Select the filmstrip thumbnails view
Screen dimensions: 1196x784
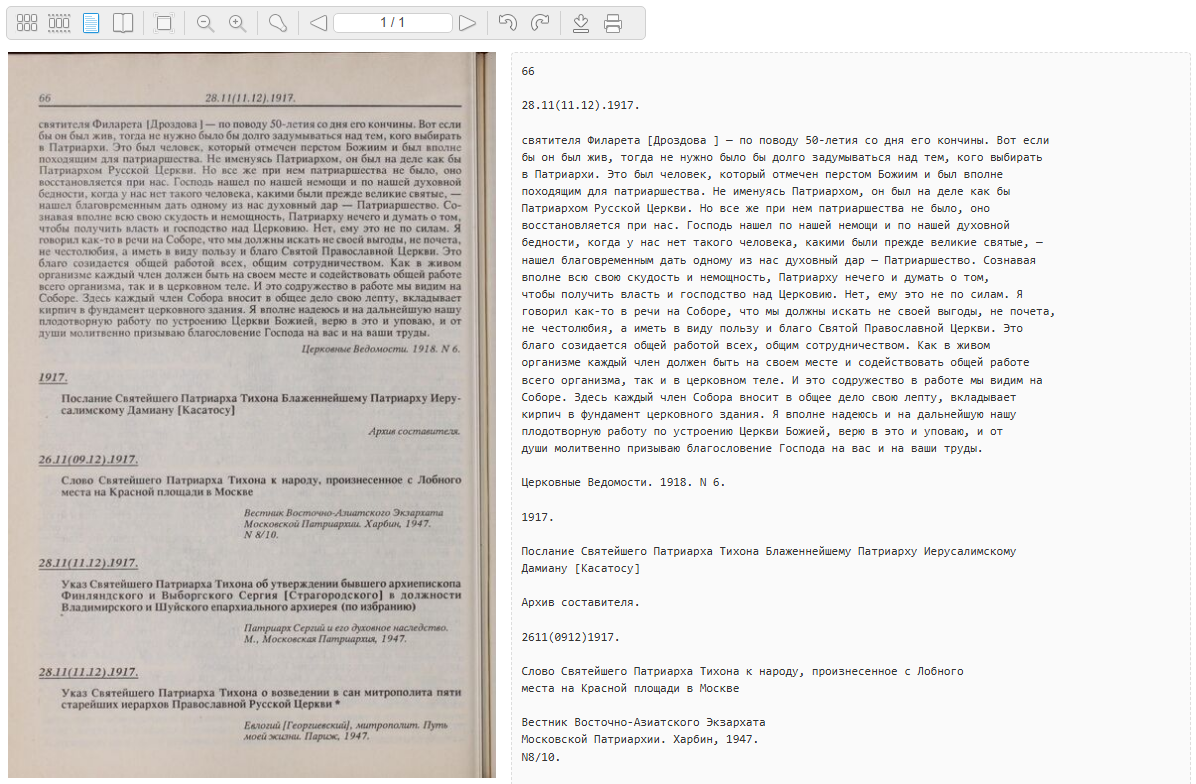point(59,23)
